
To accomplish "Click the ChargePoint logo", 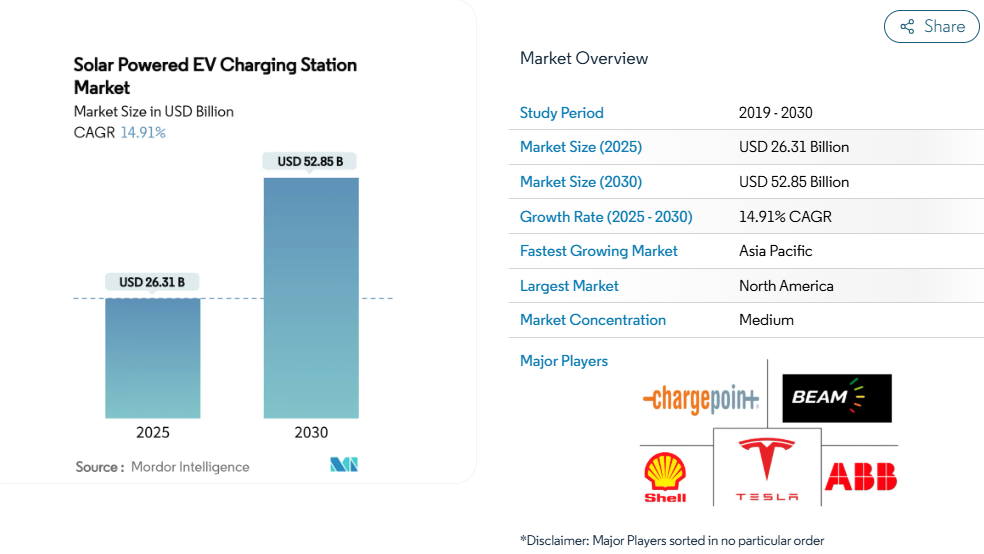I will 700,400.
